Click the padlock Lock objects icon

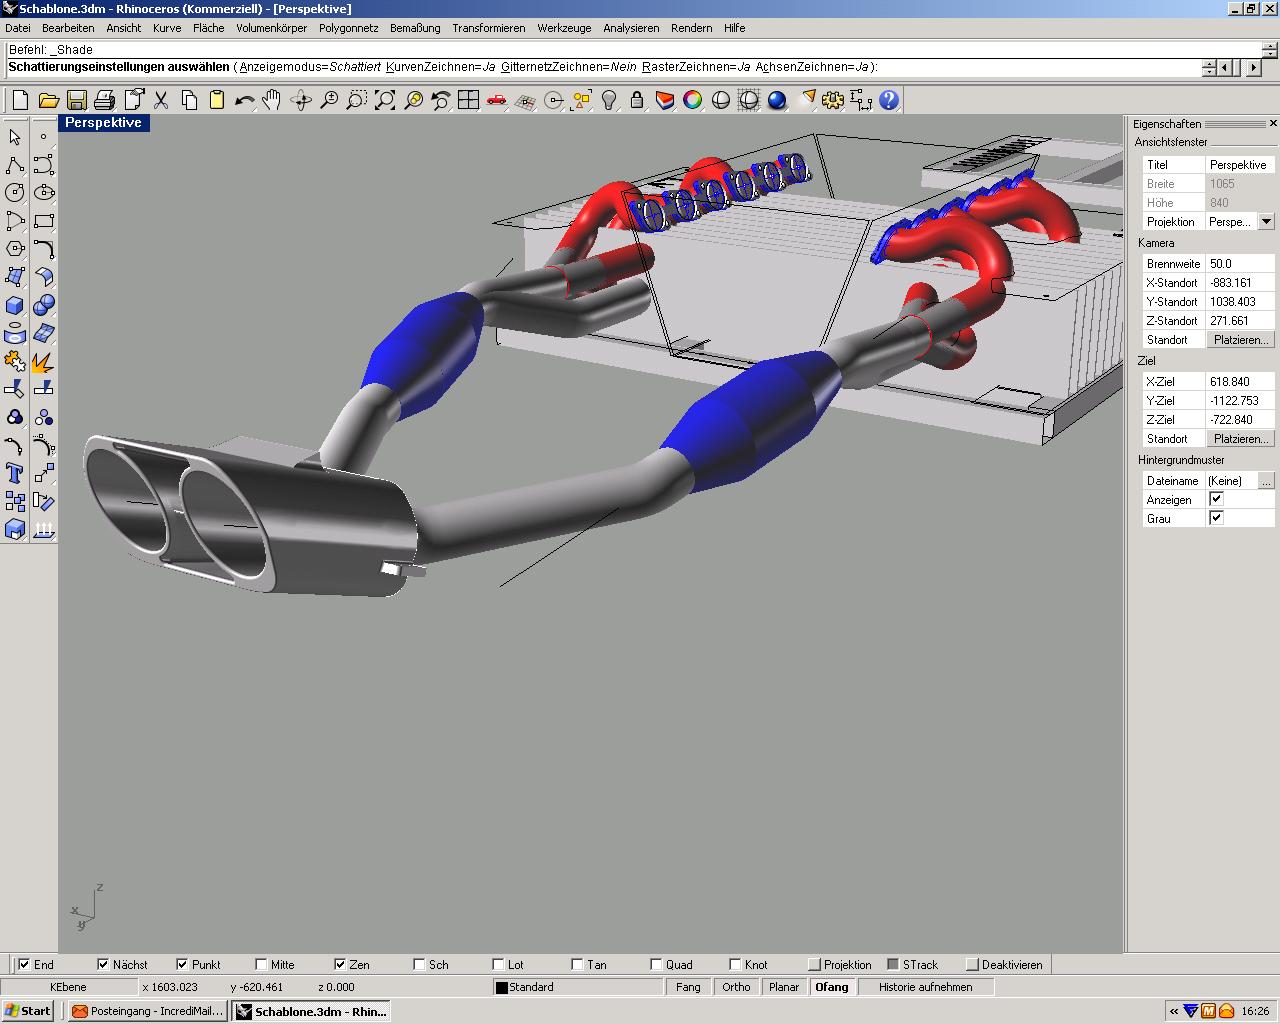[637, 100]
